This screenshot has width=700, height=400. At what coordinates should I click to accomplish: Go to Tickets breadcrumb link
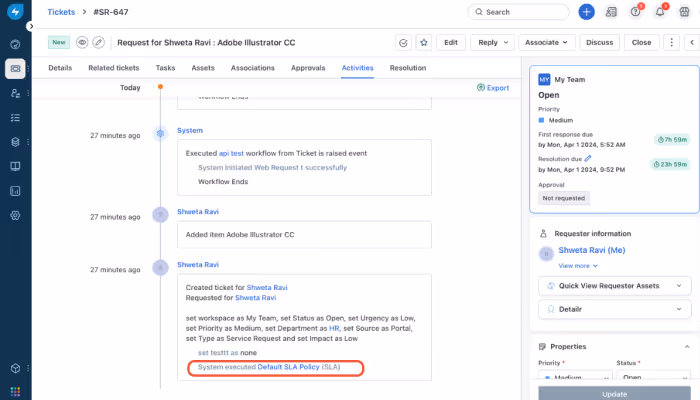[x=61, y=12]
